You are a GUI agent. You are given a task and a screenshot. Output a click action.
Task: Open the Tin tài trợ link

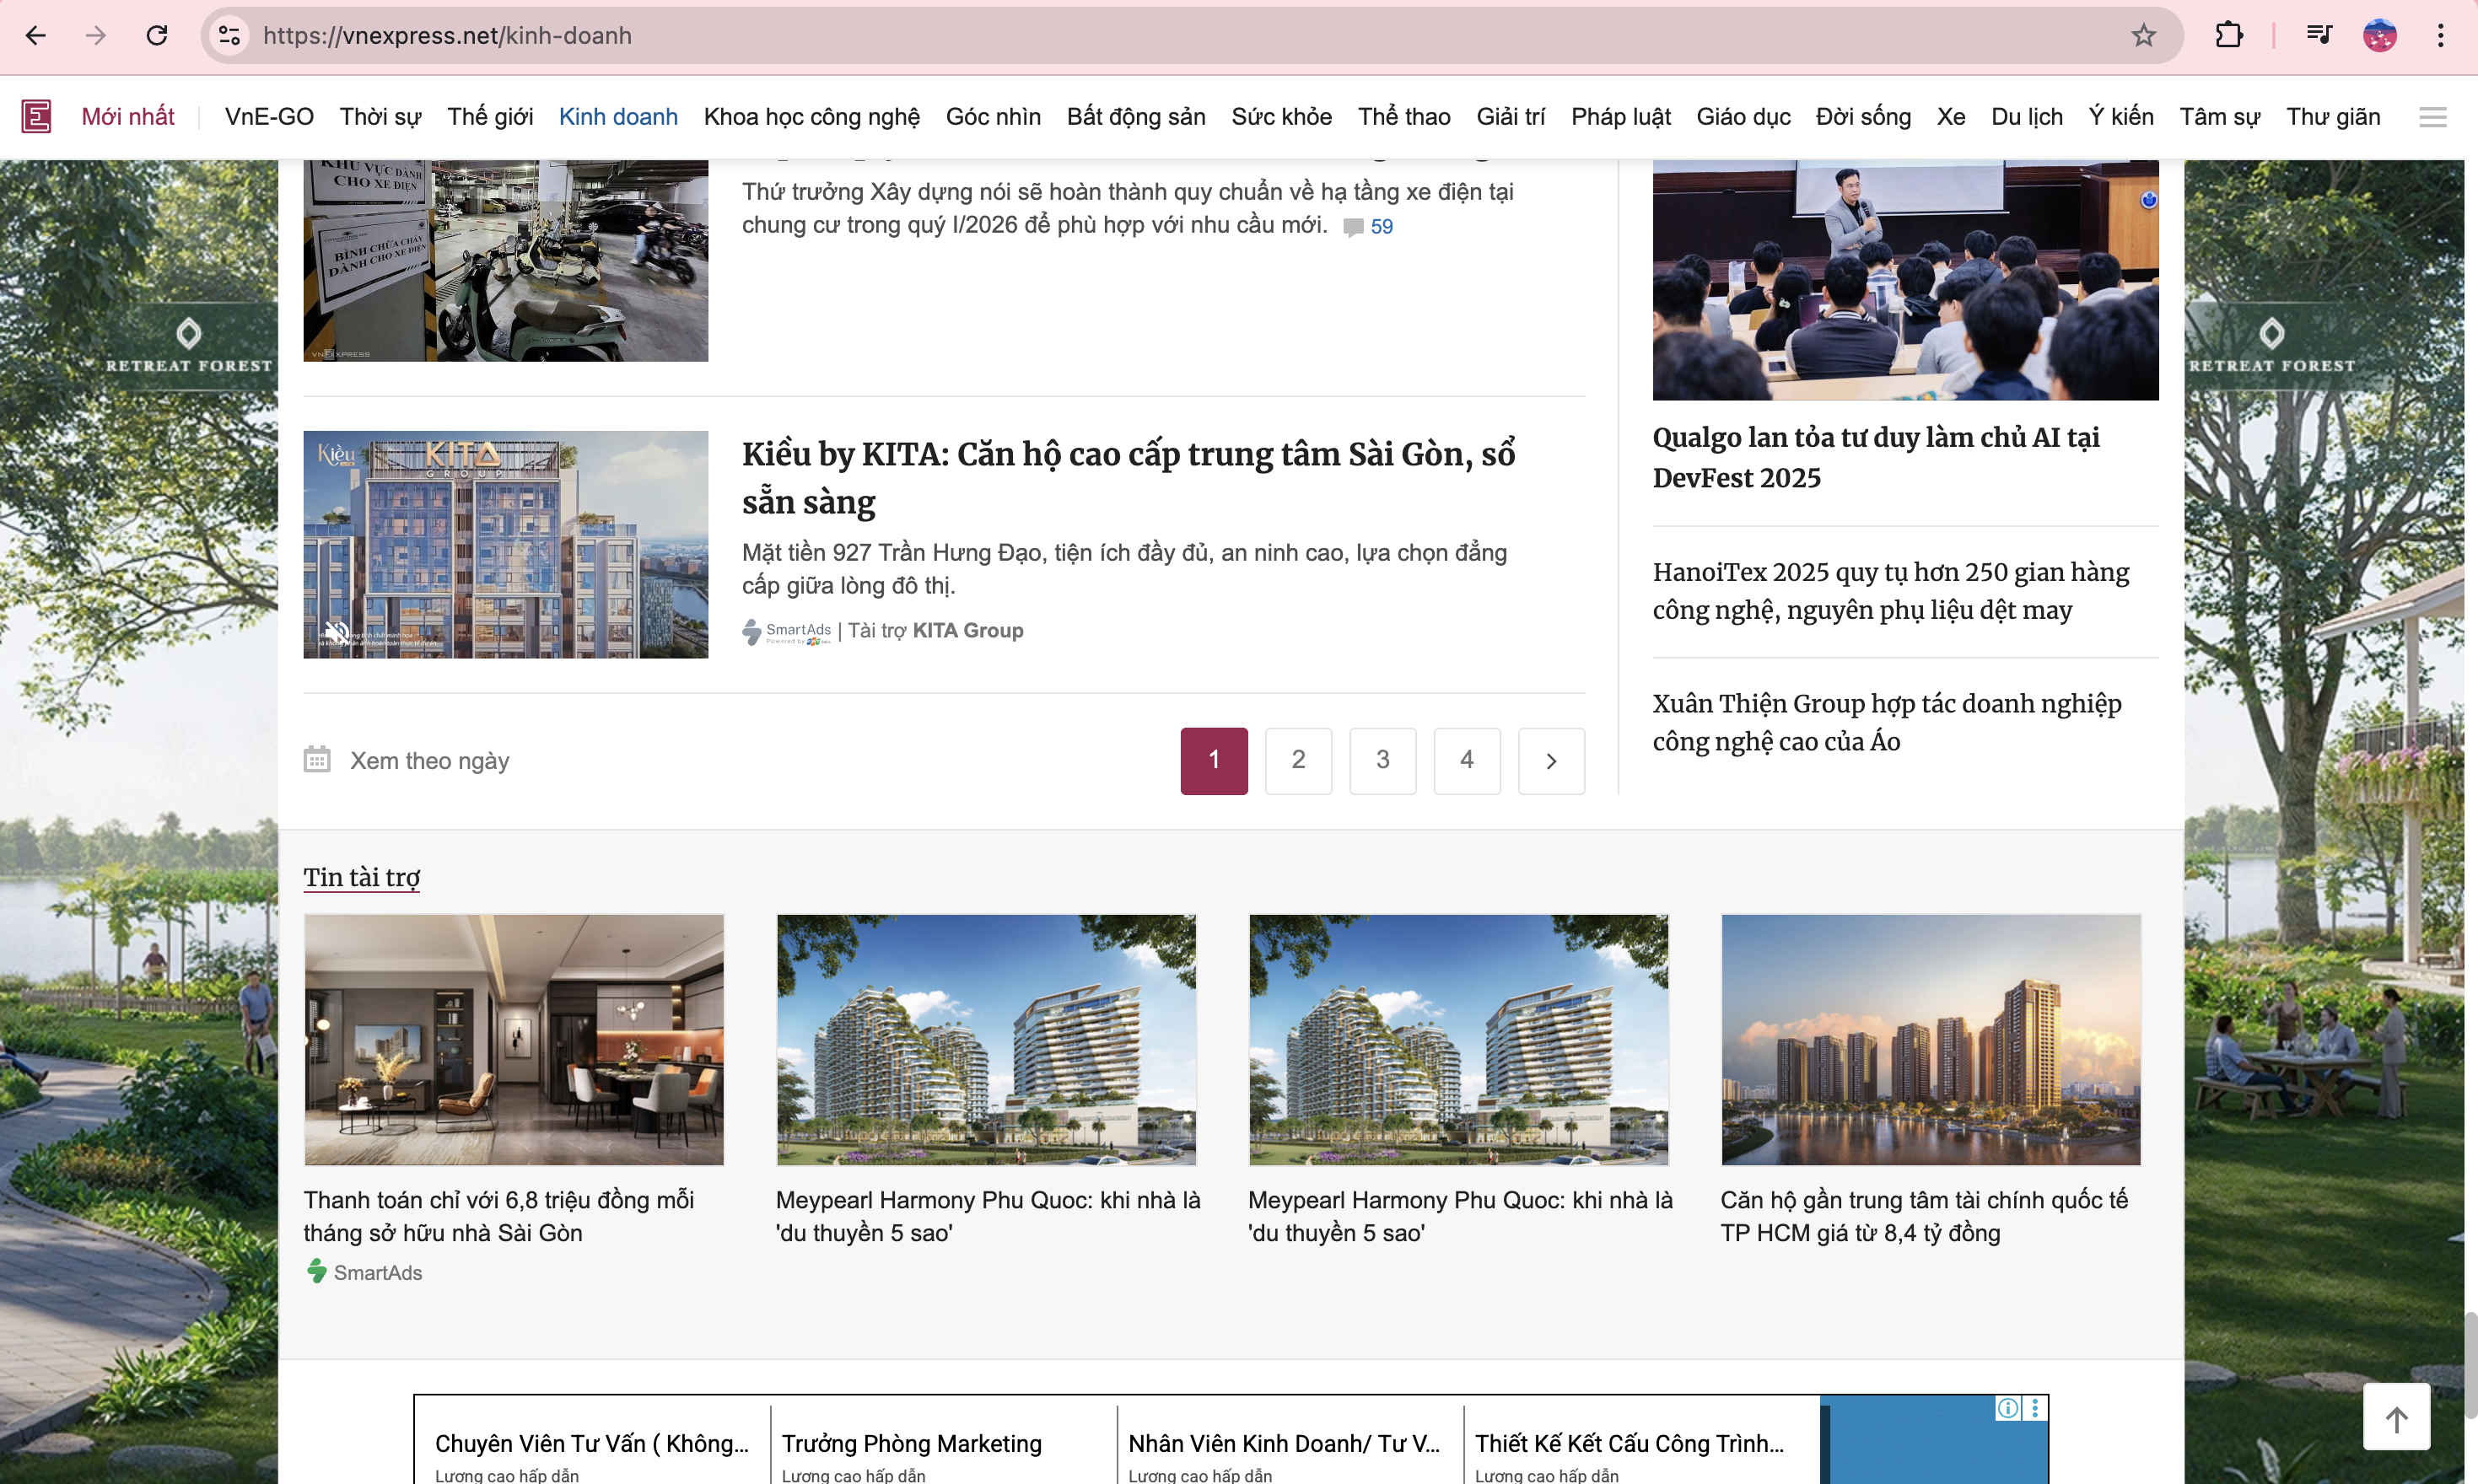361,877
